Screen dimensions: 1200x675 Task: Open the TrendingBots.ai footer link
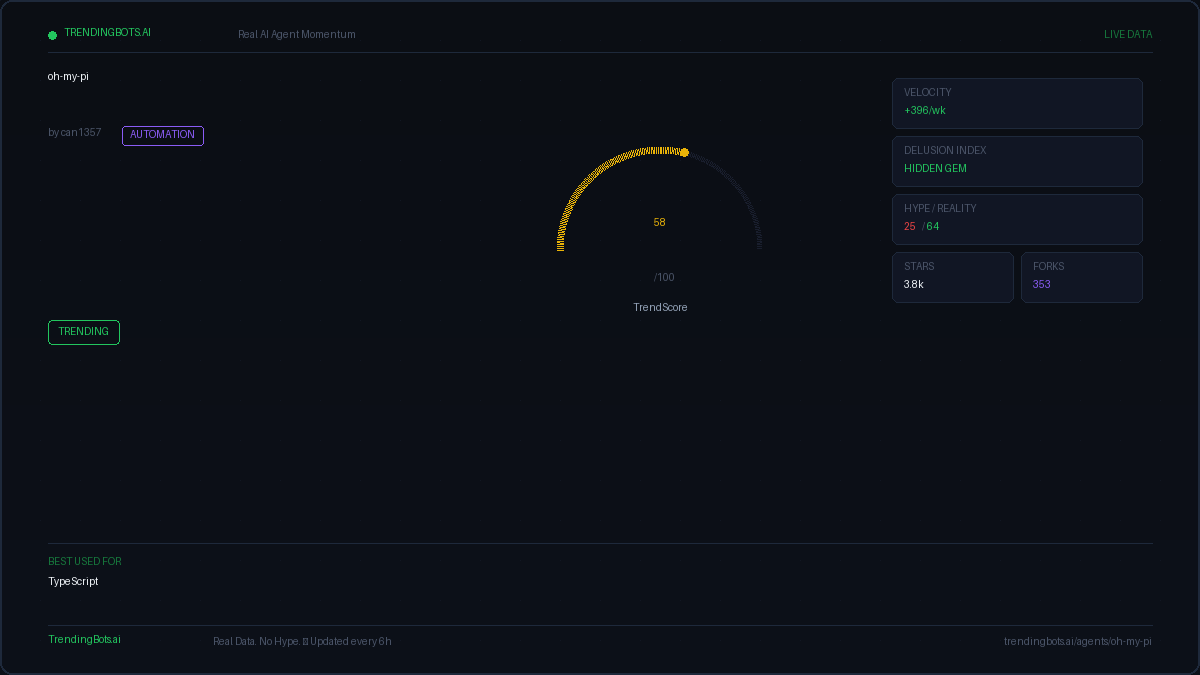point(84,640)
